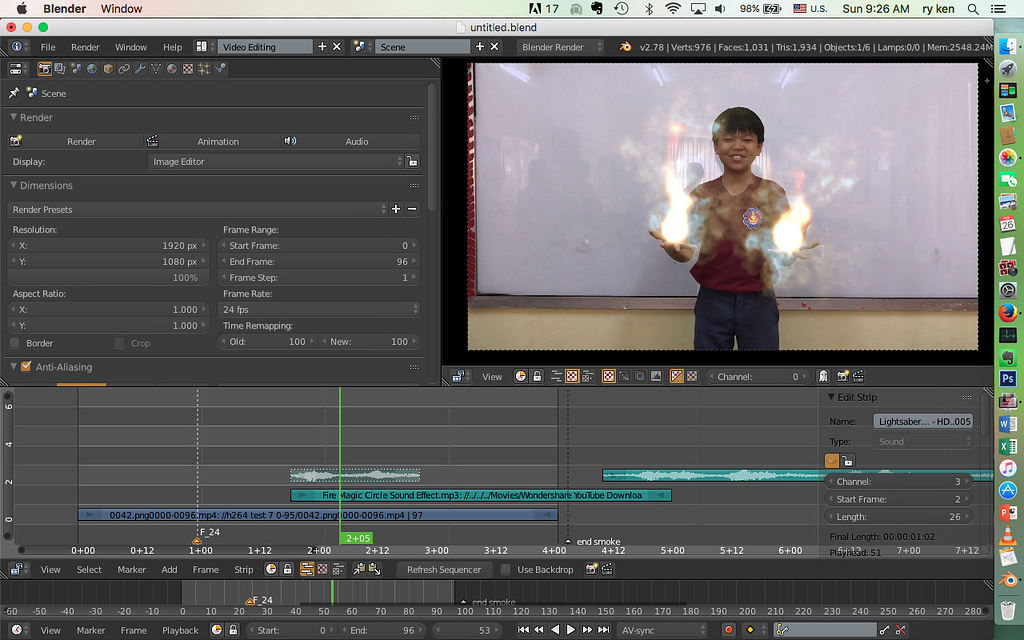This screenshot has width=1024, height=640.
Task: Click the Audio mixdown button
Action: [351, 141]
